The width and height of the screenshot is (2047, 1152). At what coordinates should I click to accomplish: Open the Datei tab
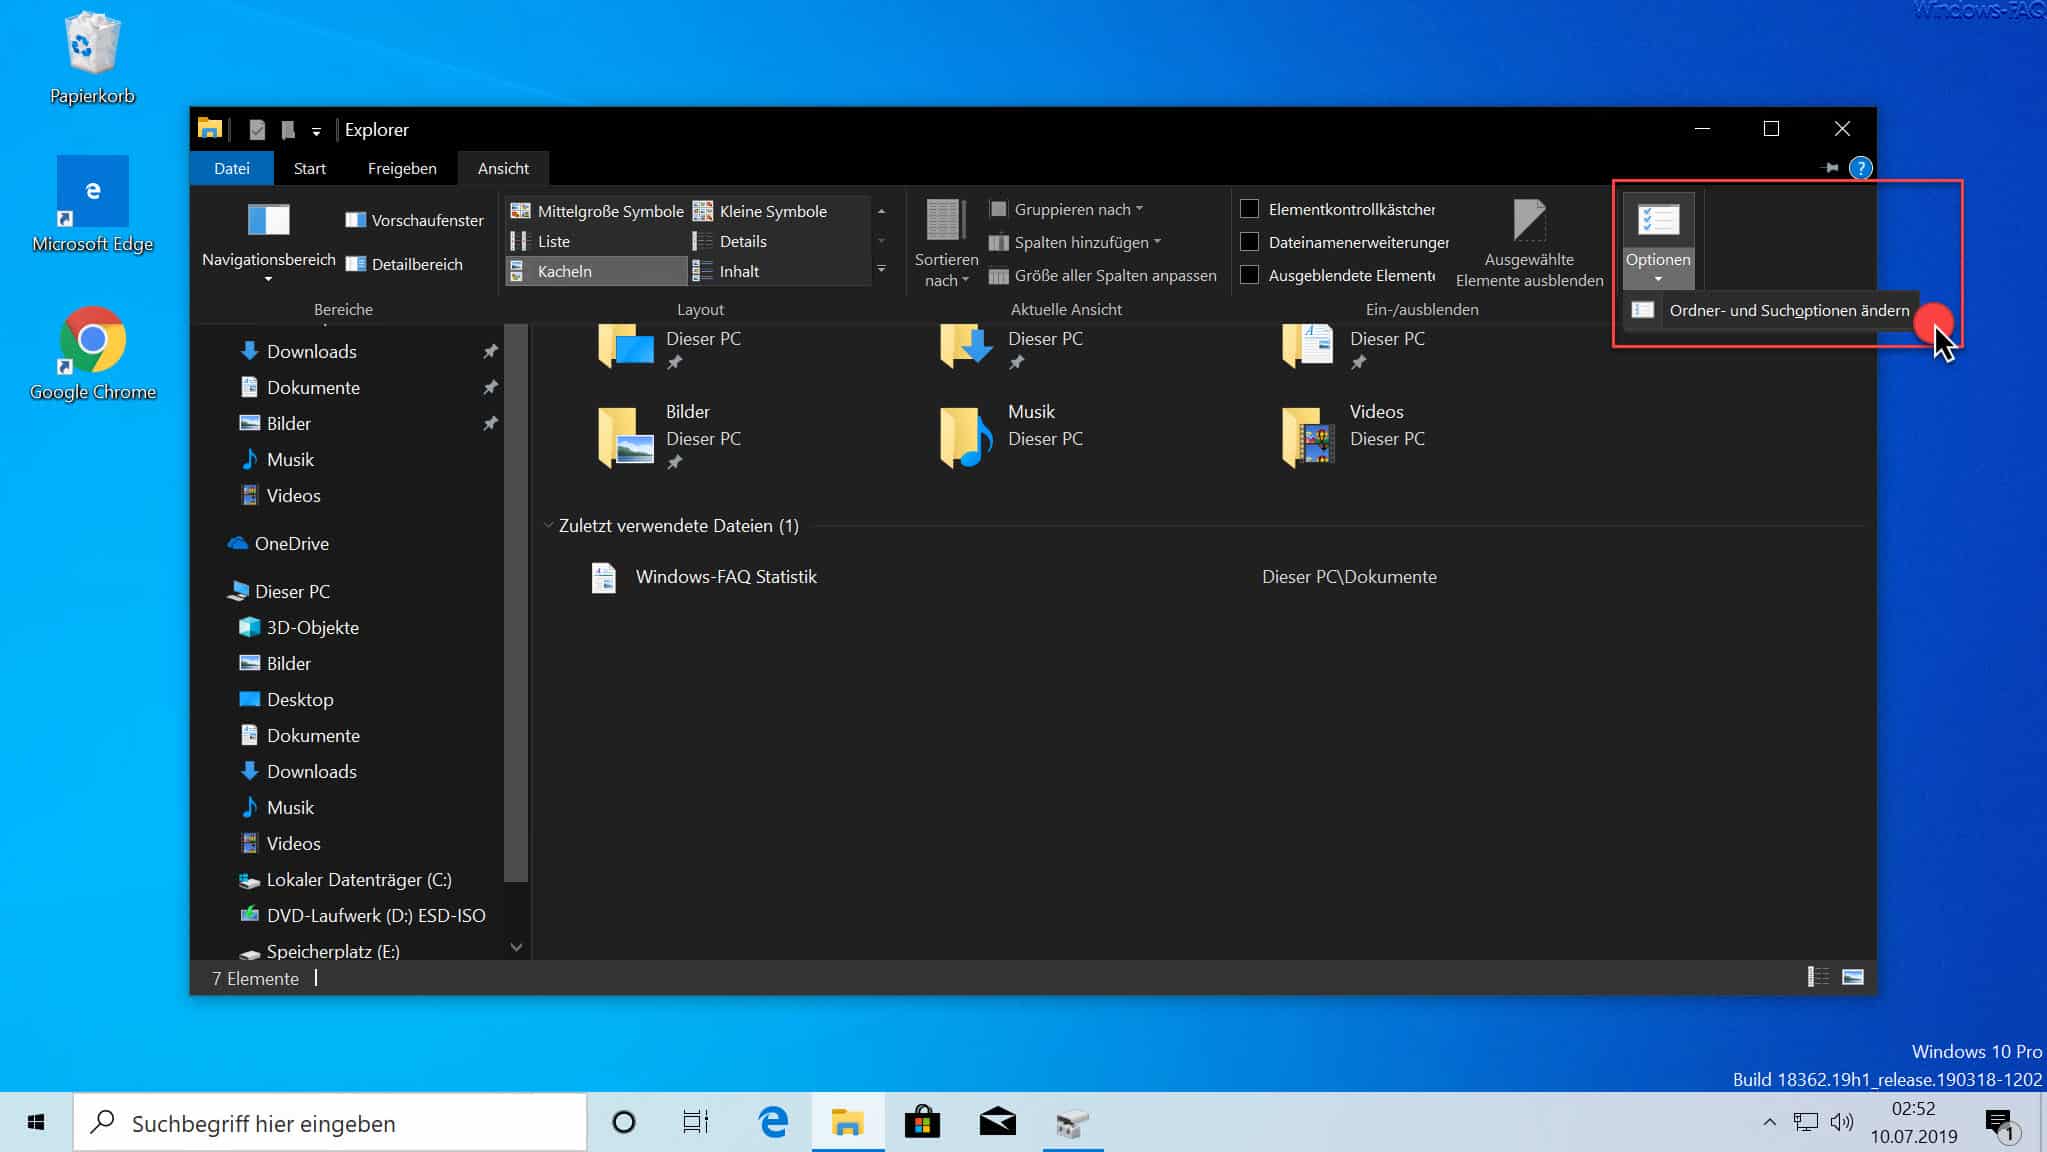coord(231,168)
